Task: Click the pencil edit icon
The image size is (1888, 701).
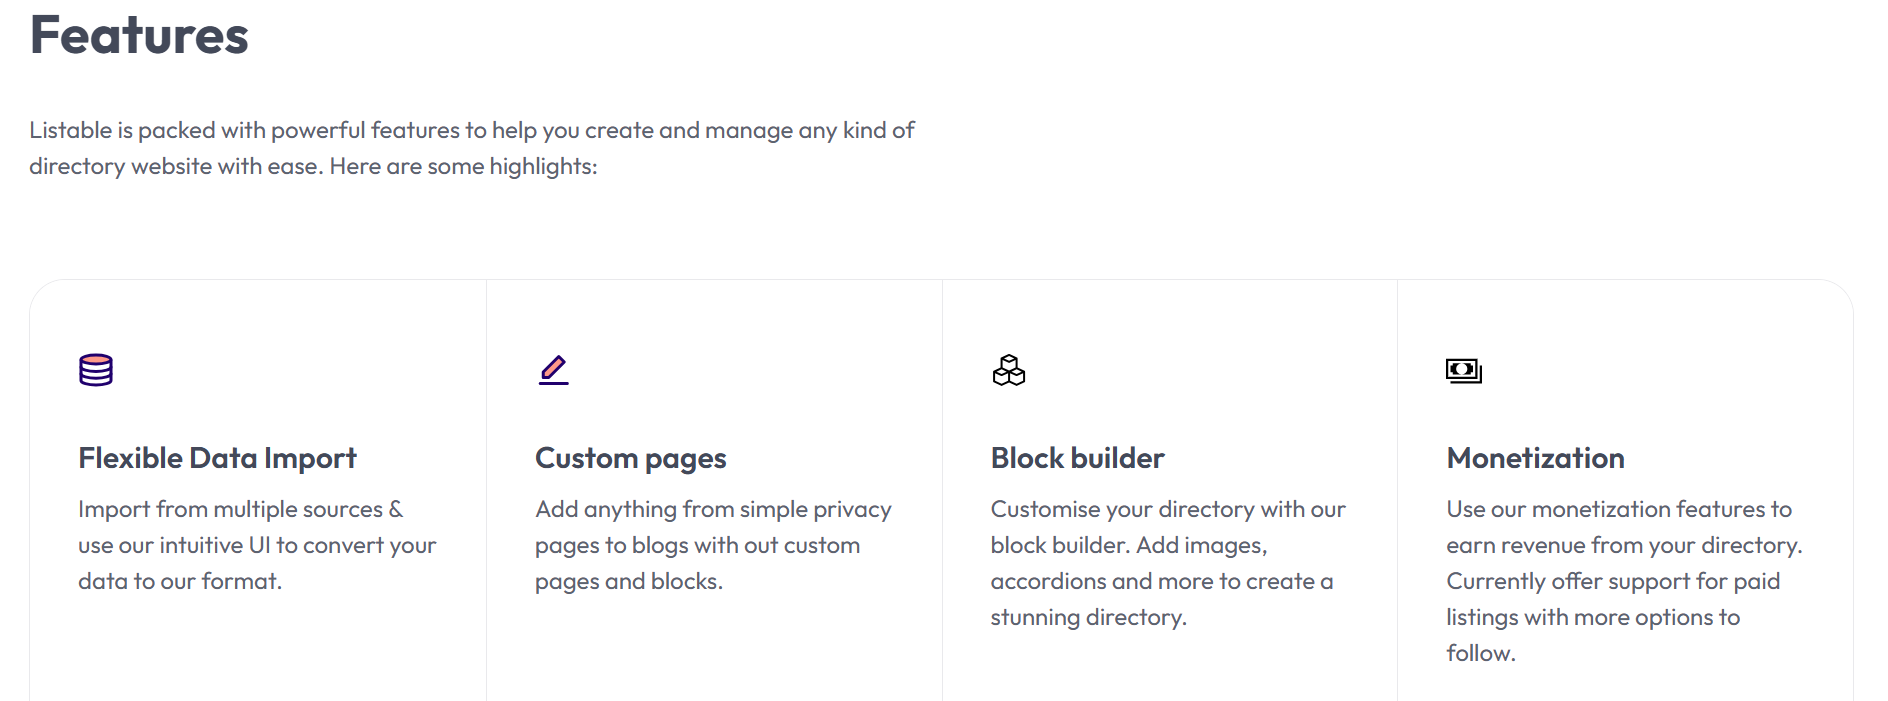Action: (x=553, y=370)
